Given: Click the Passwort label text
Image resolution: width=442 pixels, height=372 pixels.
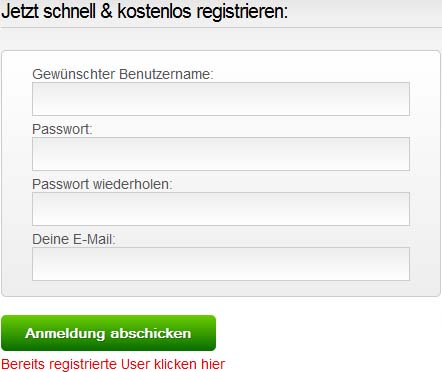Looking at the screenshot, I should coord(62,129).
